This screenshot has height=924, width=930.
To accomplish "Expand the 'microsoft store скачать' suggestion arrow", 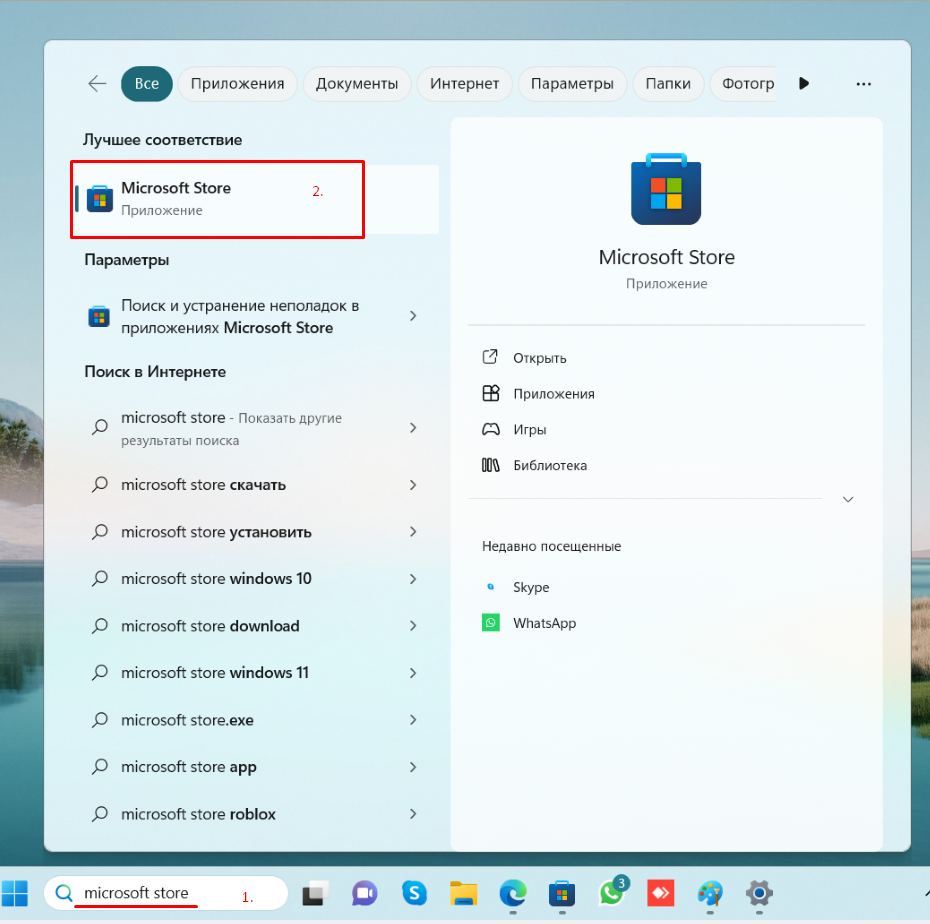I will pyautogui.click(x=413, y=485).
